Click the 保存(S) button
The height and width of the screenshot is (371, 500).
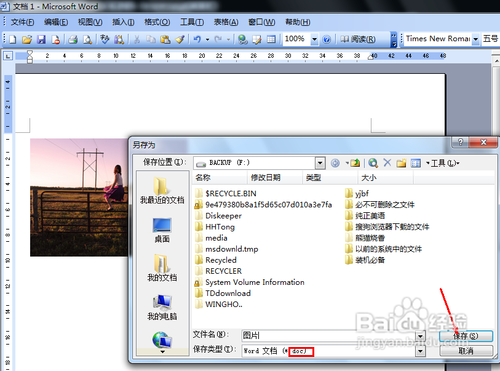coord(466,336)
